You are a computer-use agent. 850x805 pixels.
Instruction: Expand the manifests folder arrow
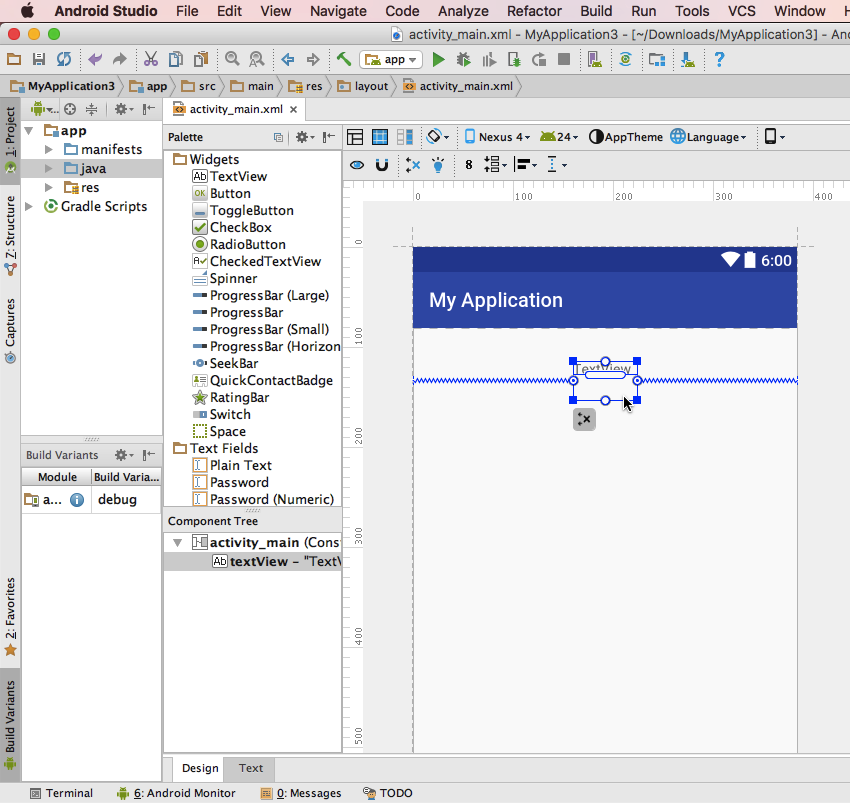(x=49, y=149)
